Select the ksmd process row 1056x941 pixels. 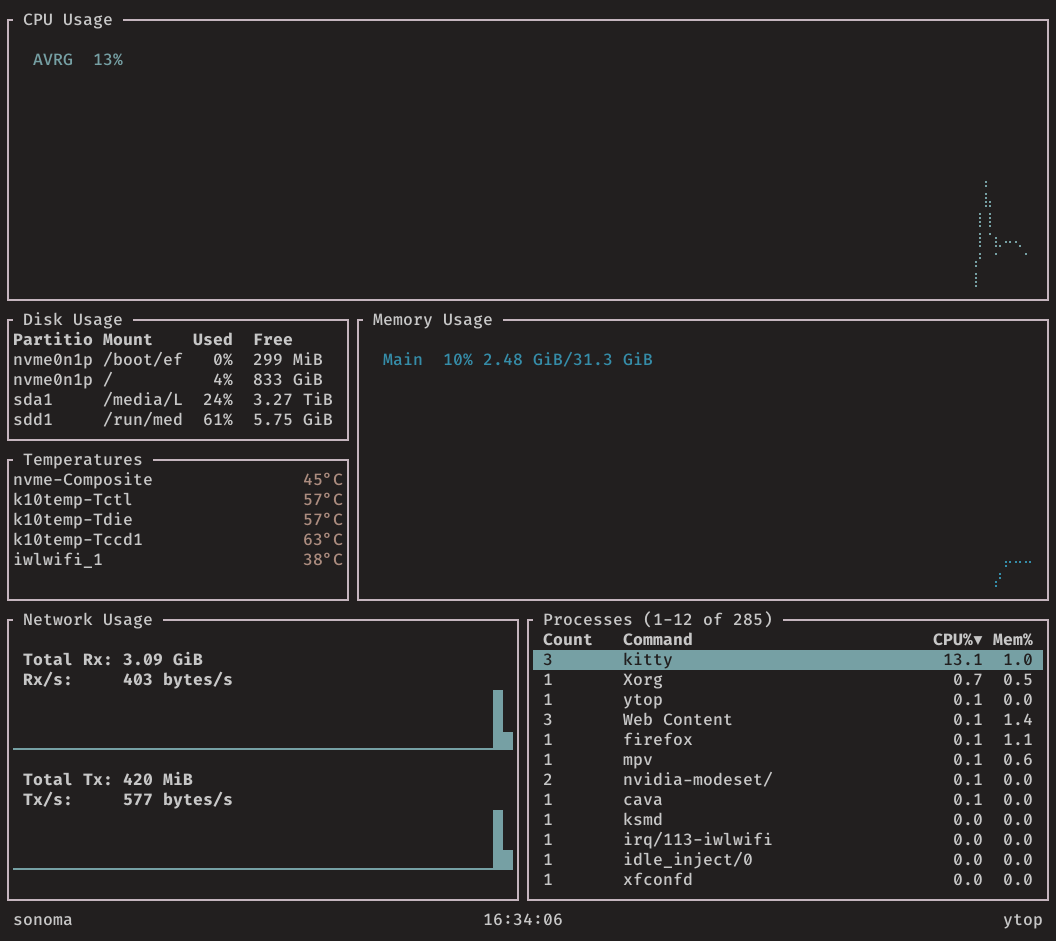click(788, 820)
